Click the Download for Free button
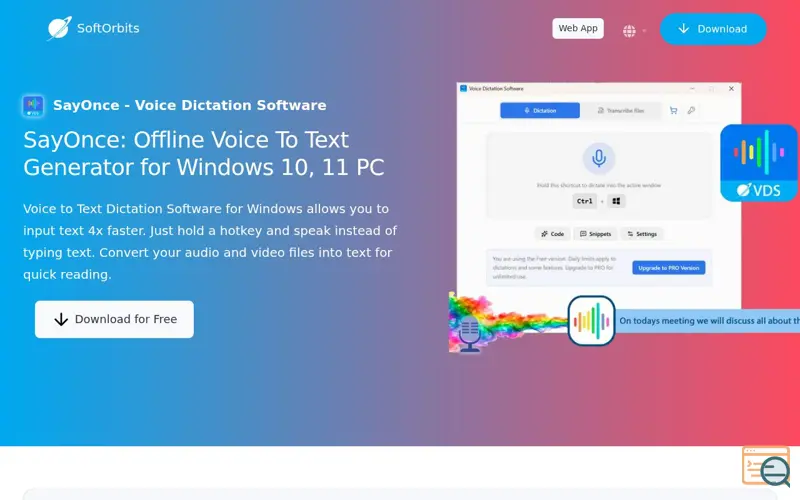Screen dimensions: 800x500 (x=114, y=319)
